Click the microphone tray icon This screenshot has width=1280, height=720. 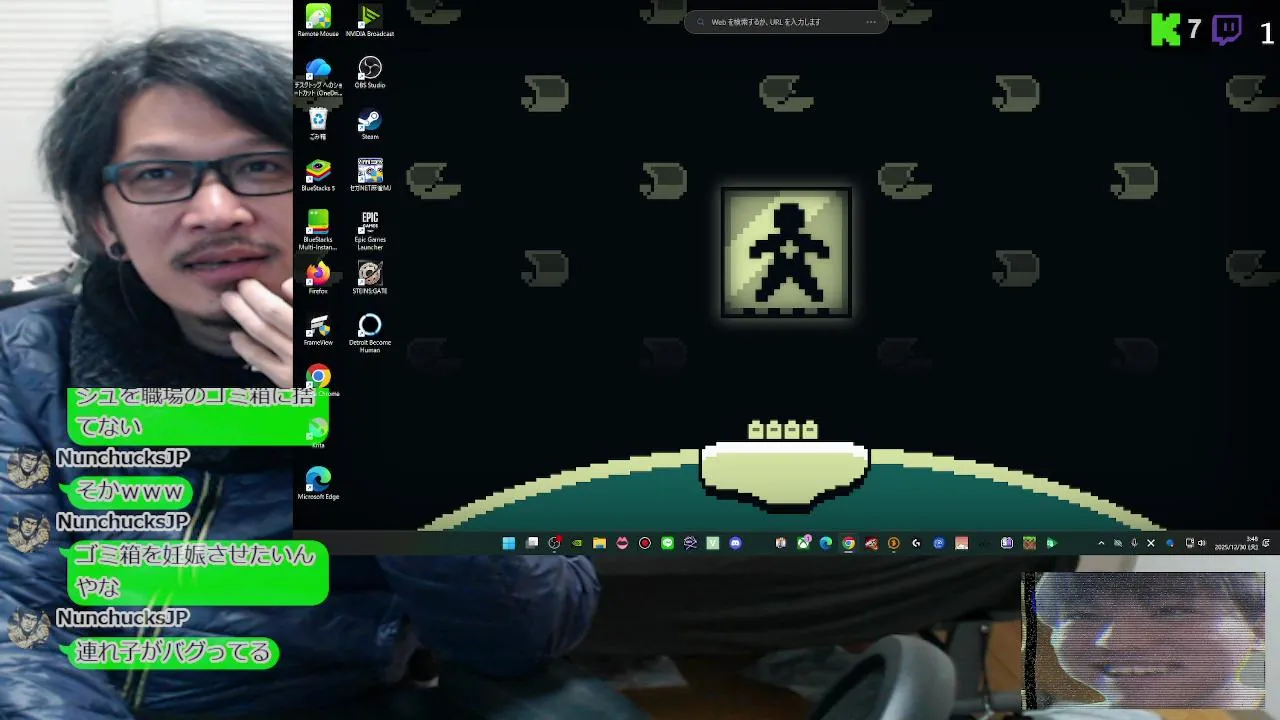pos(1134,543)
